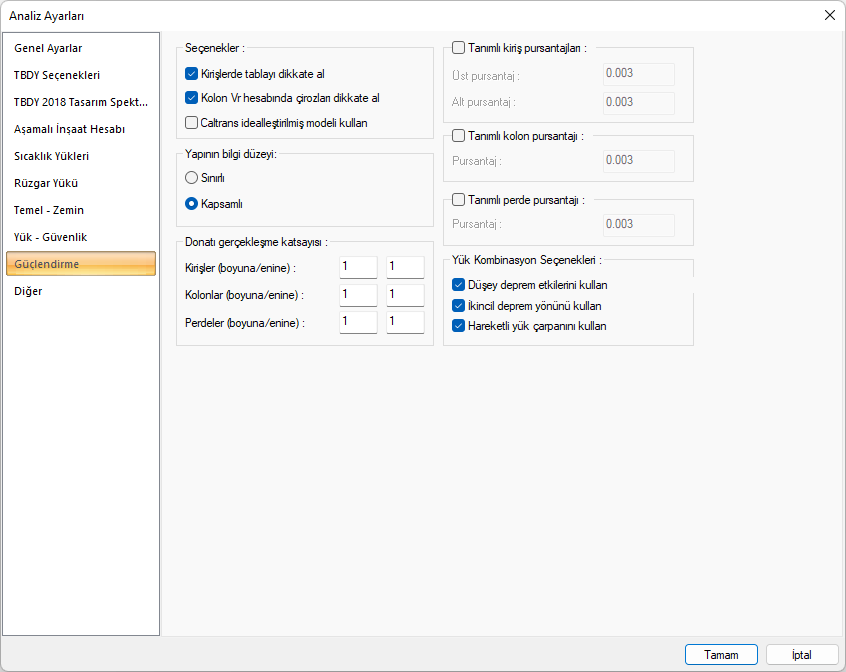
Task: Uncheck İkincil deprem yönünü kullan
Action: click(459, 305)
